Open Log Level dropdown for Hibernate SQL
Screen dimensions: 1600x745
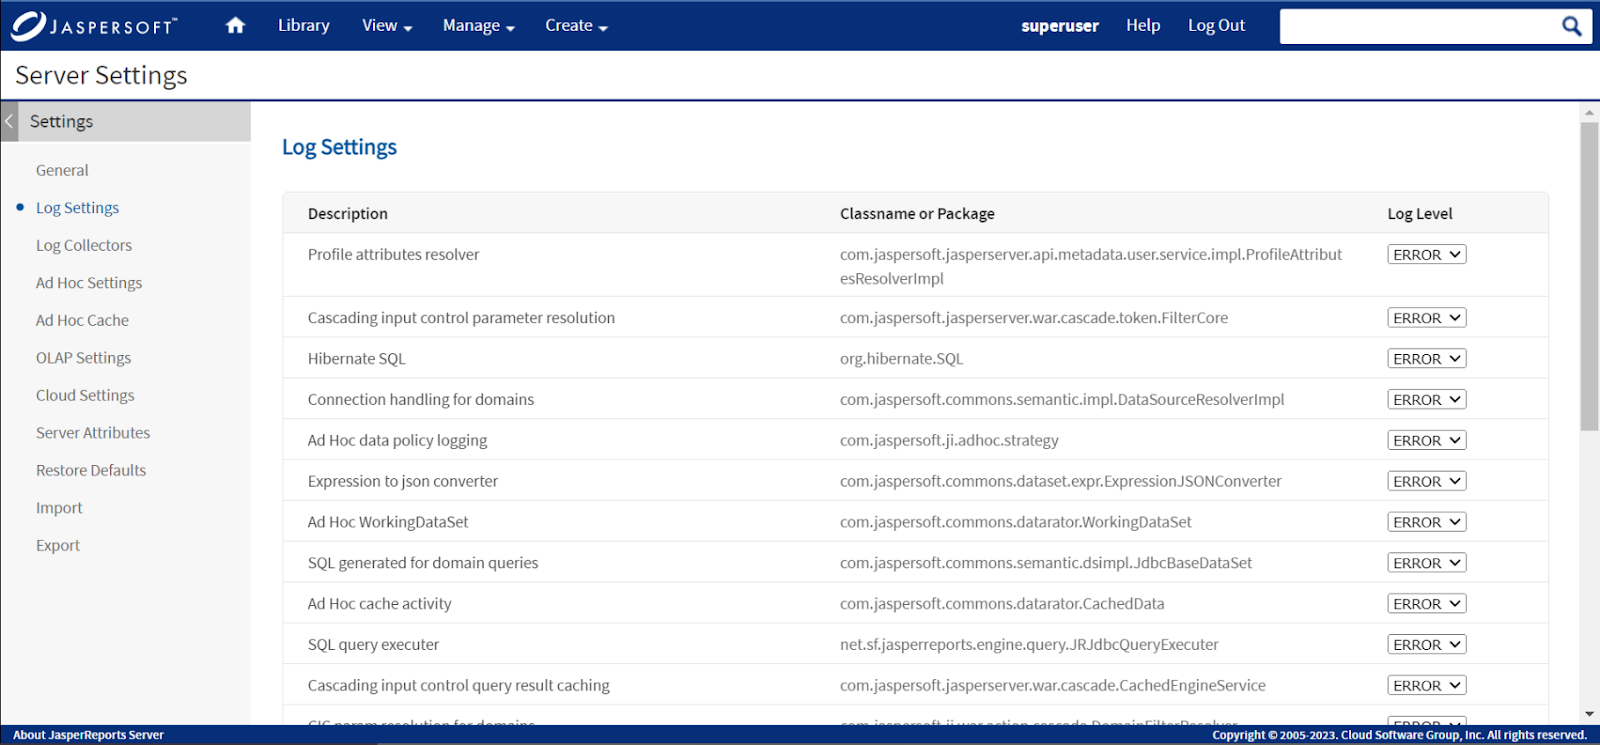pos(1426,359)
